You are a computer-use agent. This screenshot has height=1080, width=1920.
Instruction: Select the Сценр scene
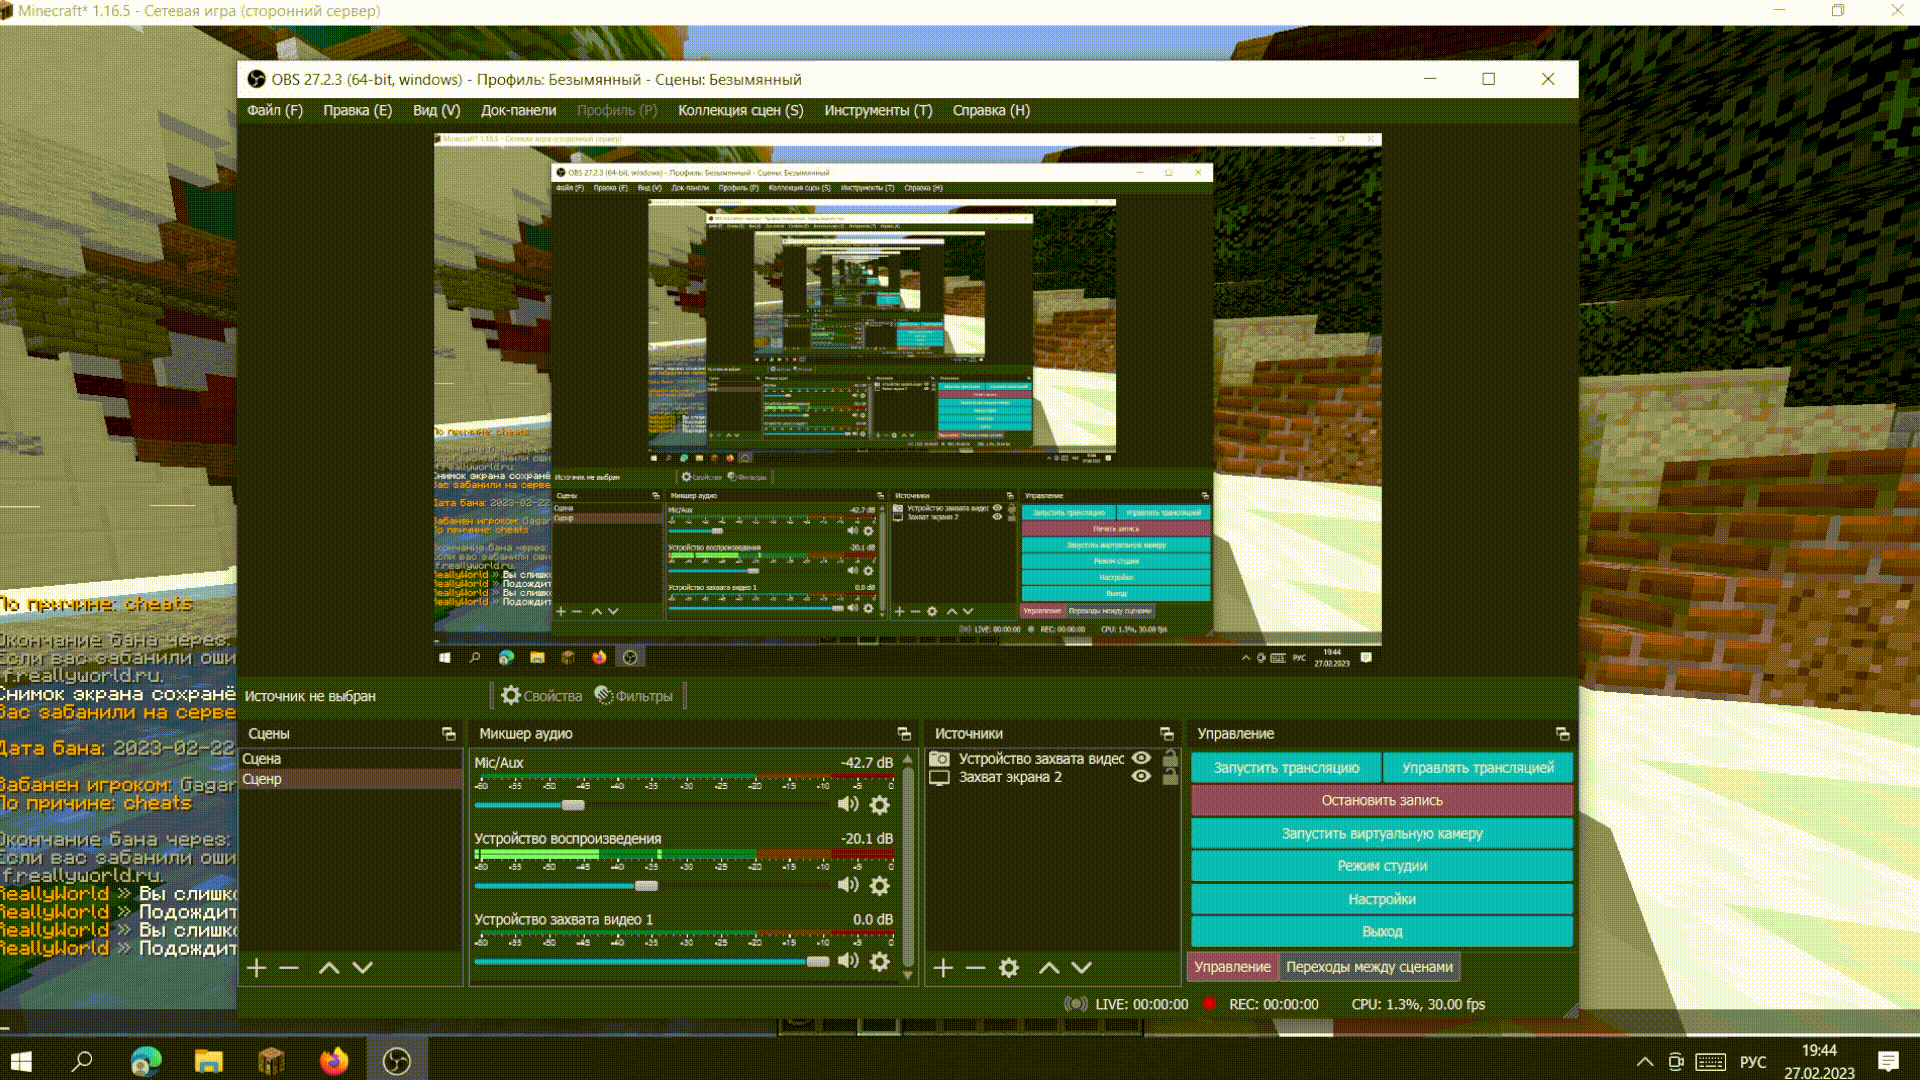tap(351, 779)
